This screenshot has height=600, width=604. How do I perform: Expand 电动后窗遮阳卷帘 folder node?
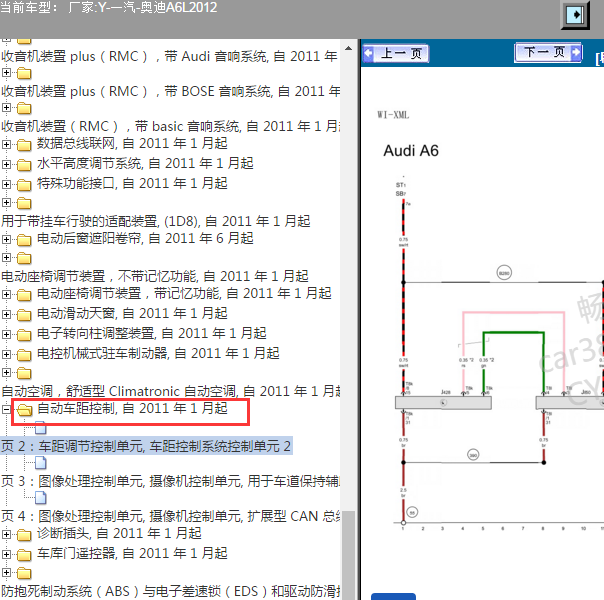[x=6, y=240]
